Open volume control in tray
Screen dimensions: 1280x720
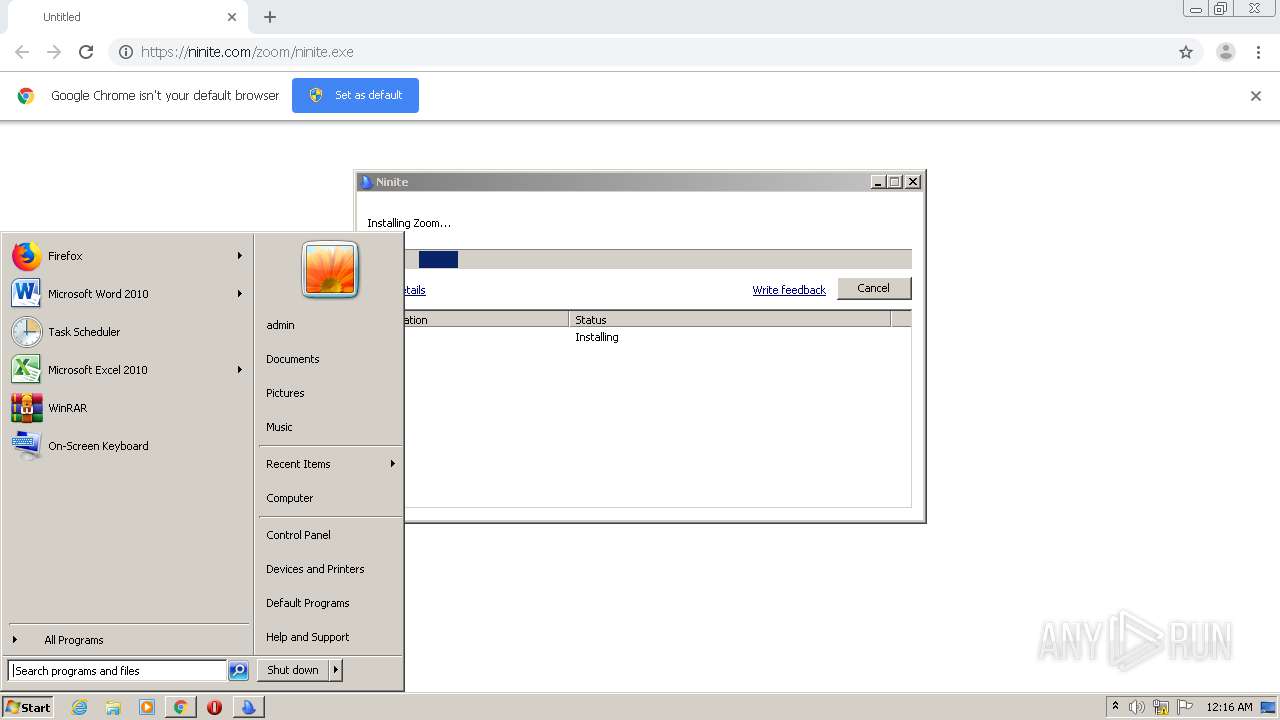[x=1137, y=707]
